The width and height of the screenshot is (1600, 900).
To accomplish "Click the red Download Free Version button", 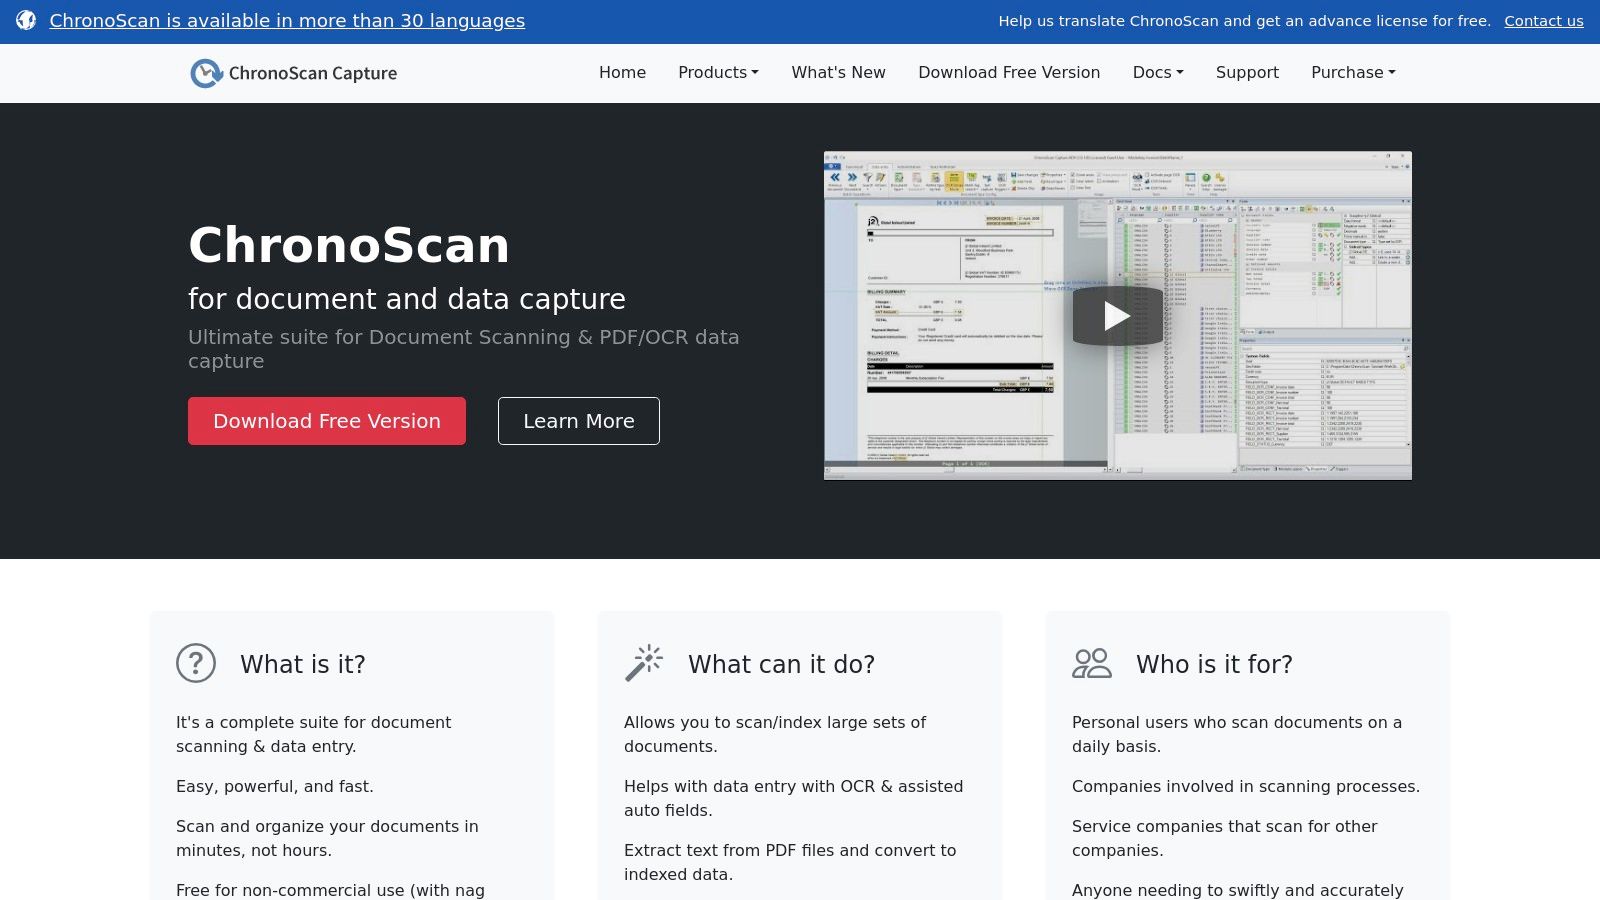I will click(x=327, y=421).
